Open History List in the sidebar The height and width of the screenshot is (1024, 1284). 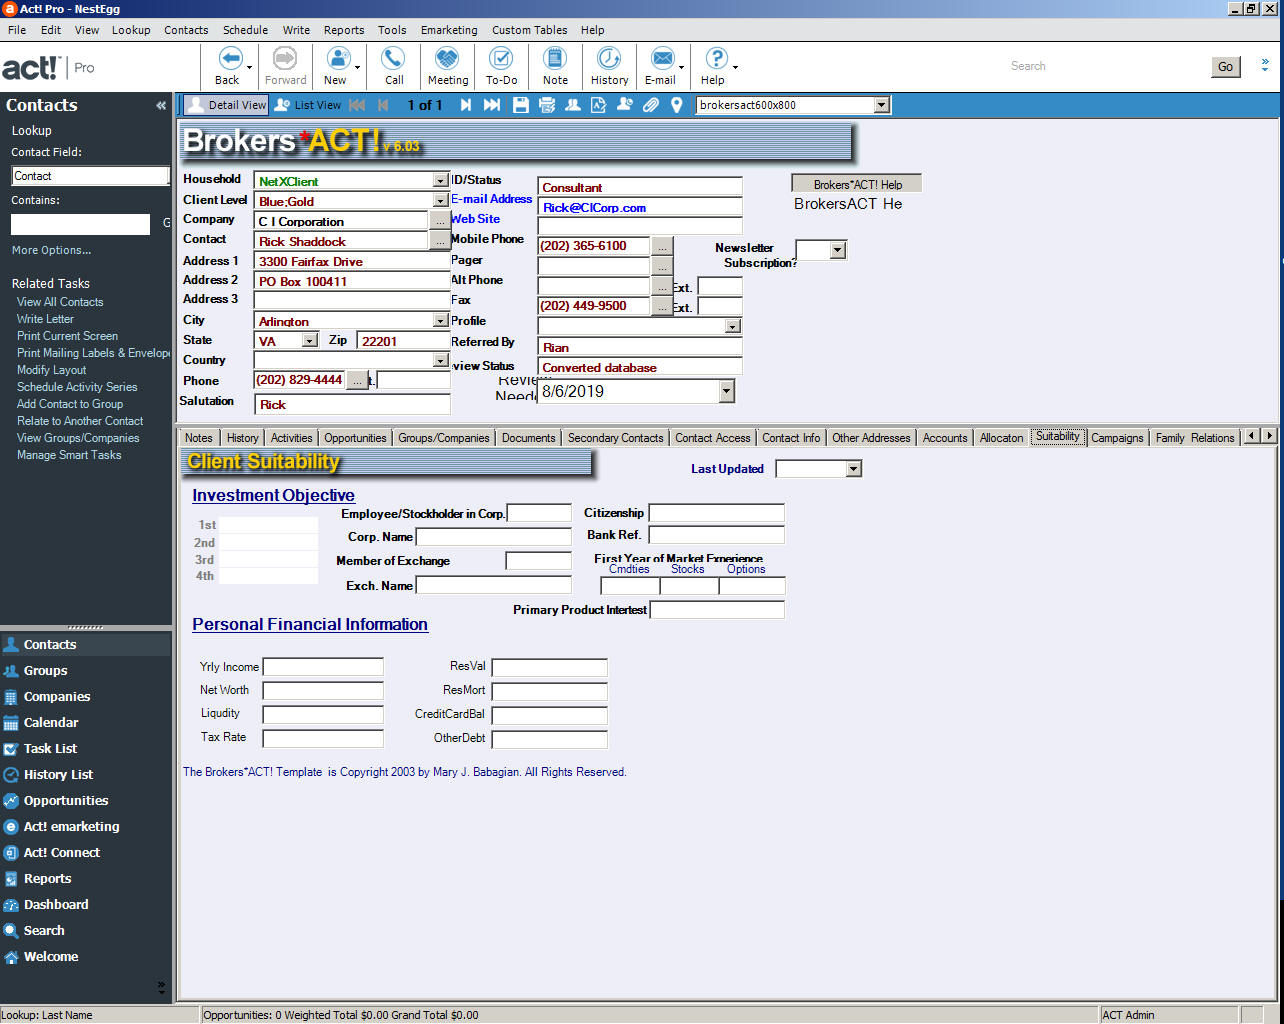(58, 775)
